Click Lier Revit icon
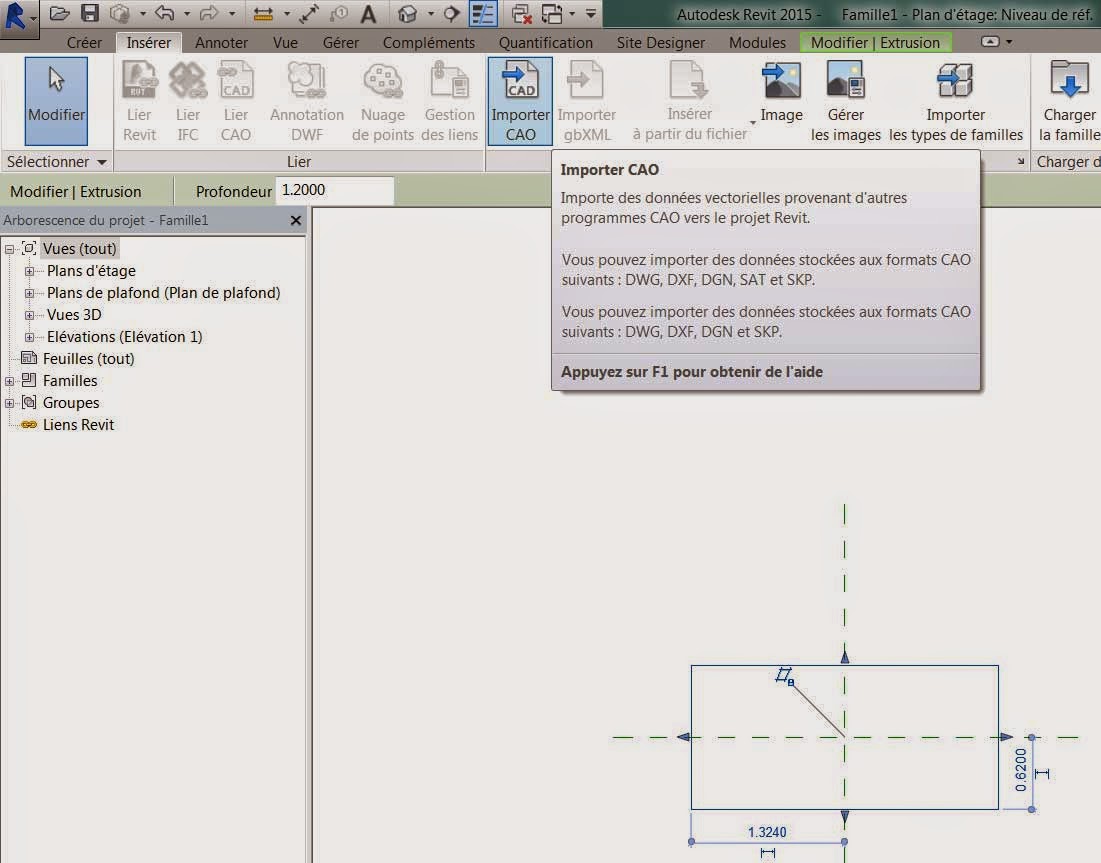Image resolution: width=1101 pixels, height=863 pixels. pyautogui.click(x=139, y=100)
